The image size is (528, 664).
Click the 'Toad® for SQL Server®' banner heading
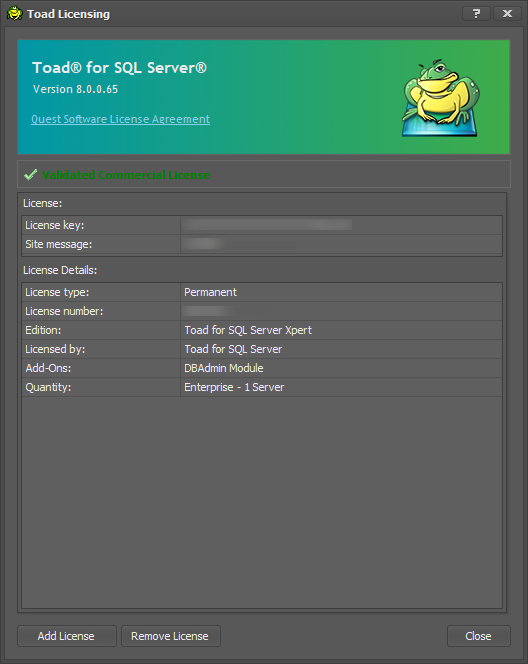pyautogui.click(x=119, y=68)
